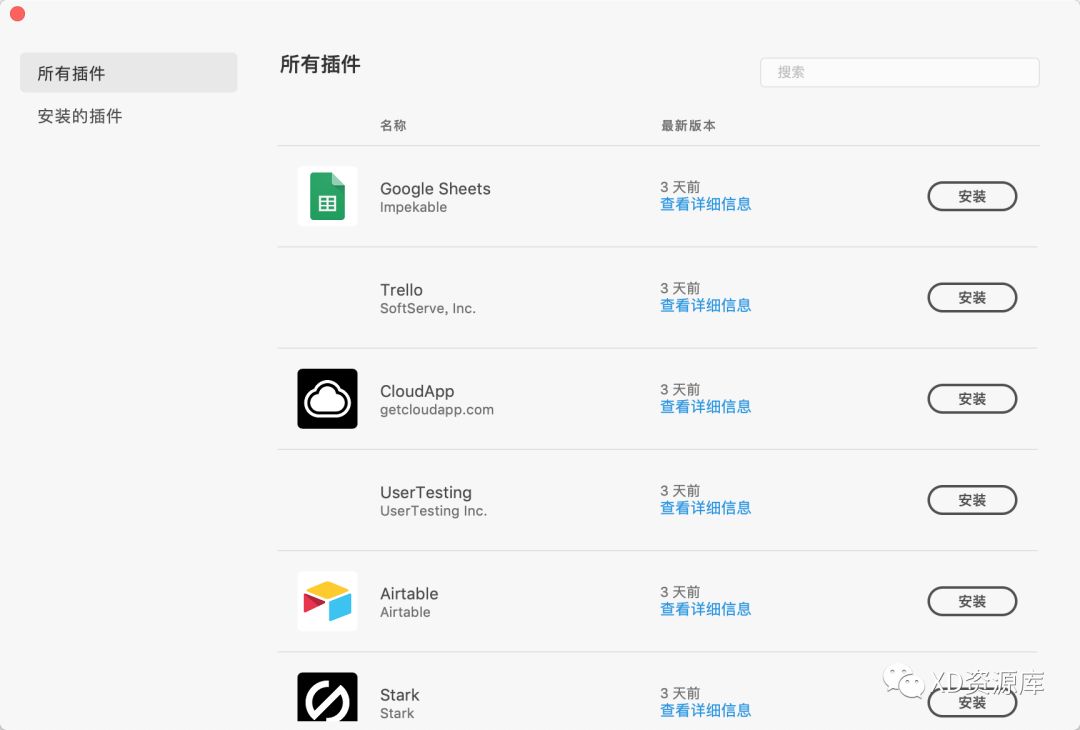
Task: Open 查看详细信息 for Trello
Action: [705, 306]
